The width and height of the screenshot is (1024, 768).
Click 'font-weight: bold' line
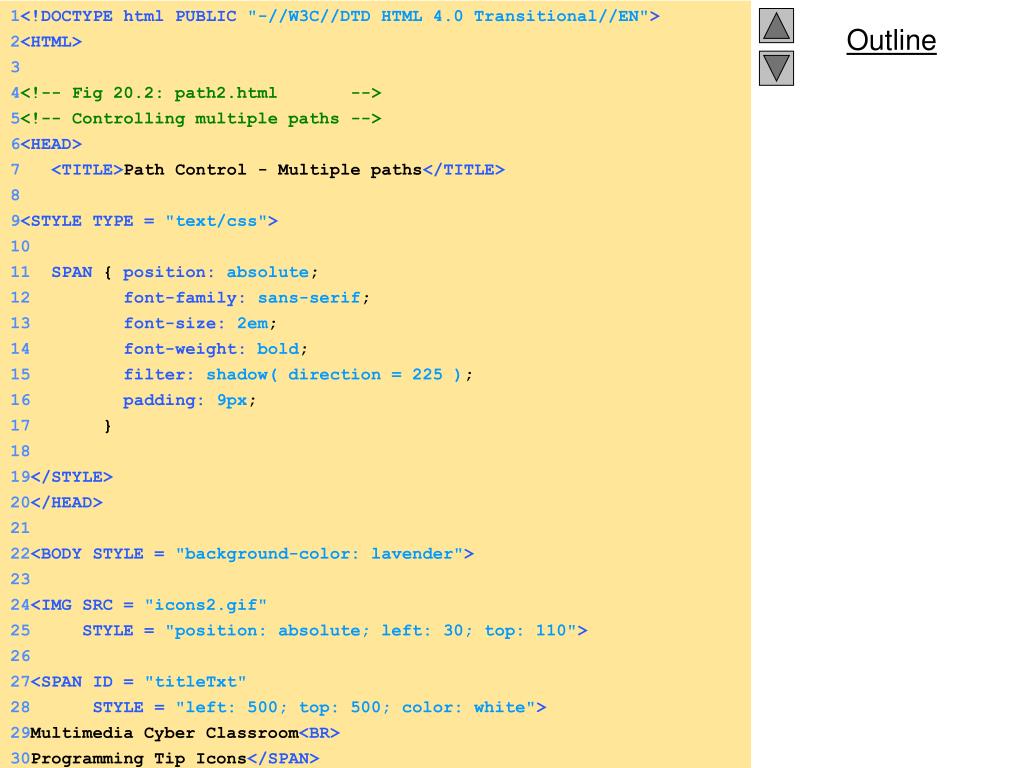click(216, 349)
